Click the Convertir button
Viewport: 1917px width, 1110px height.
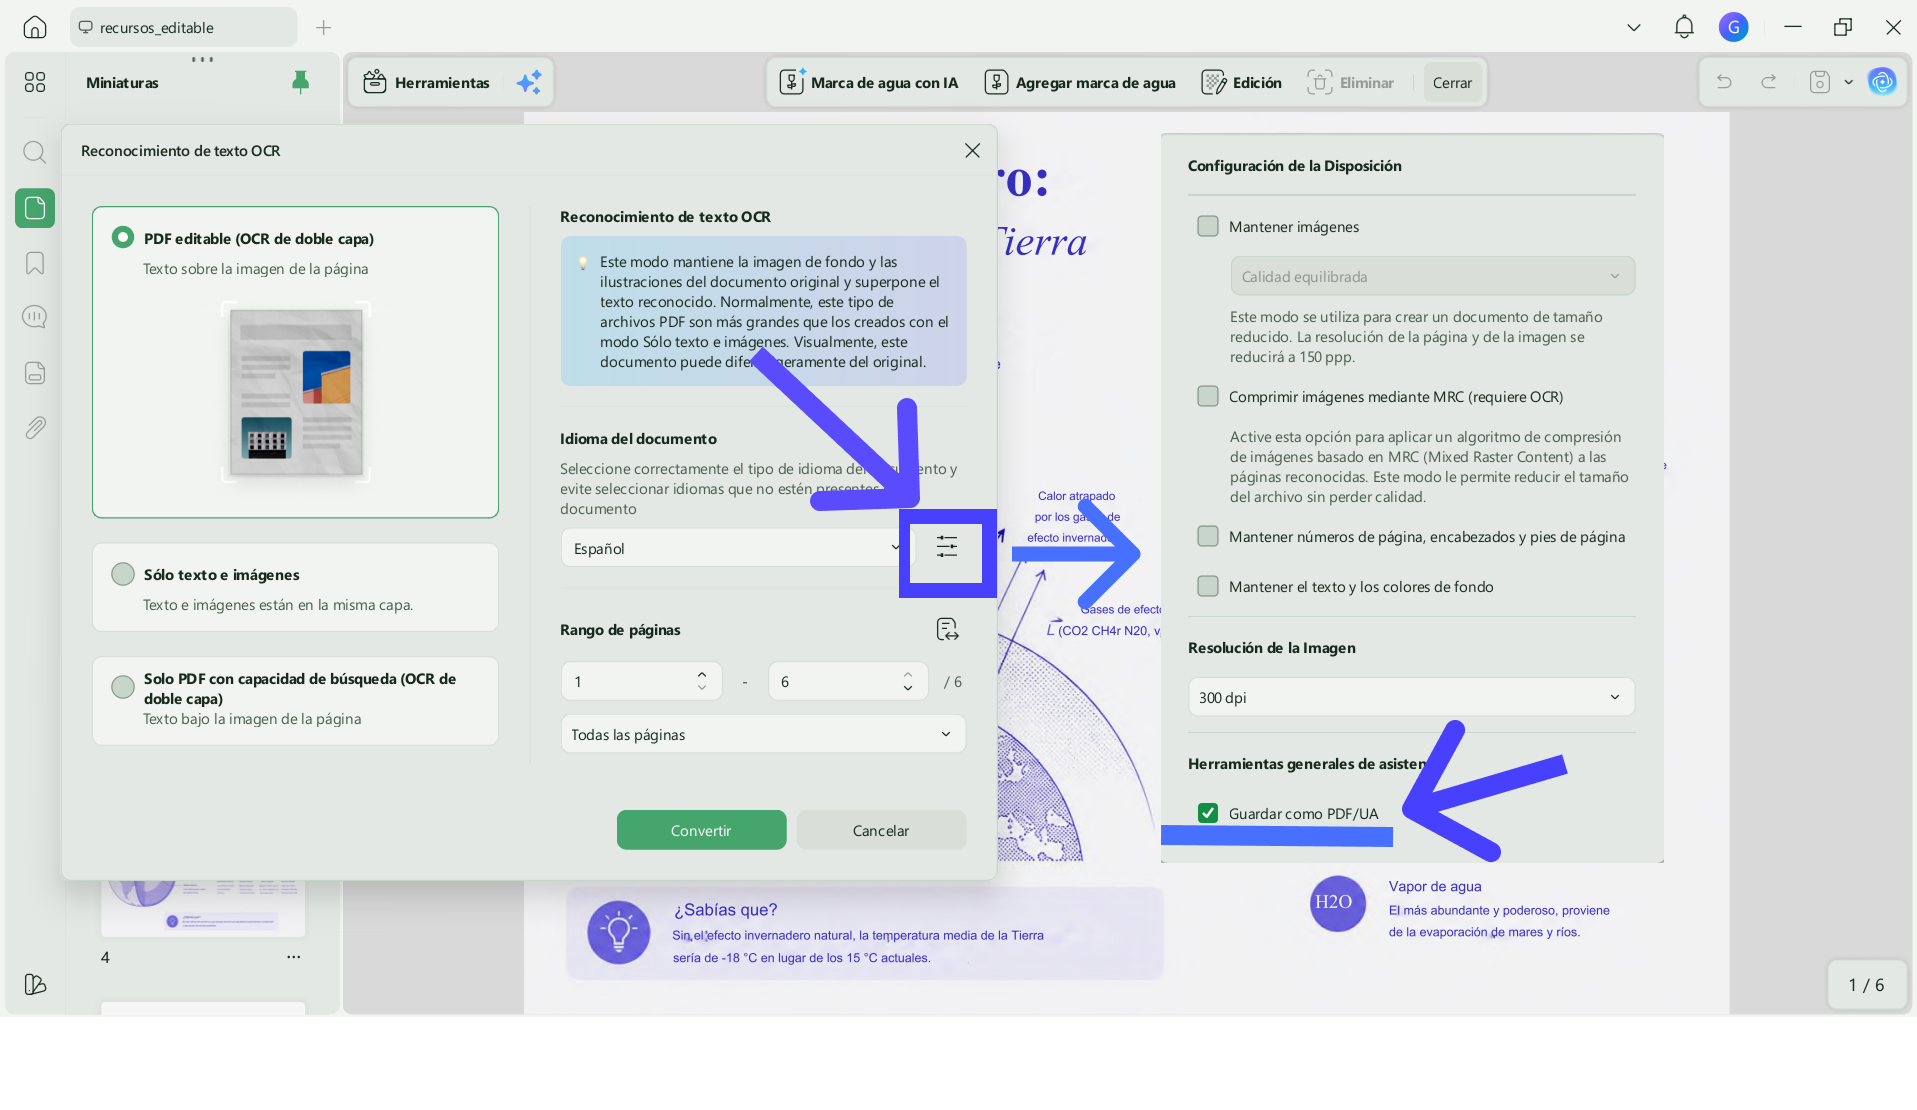(701, 830)
